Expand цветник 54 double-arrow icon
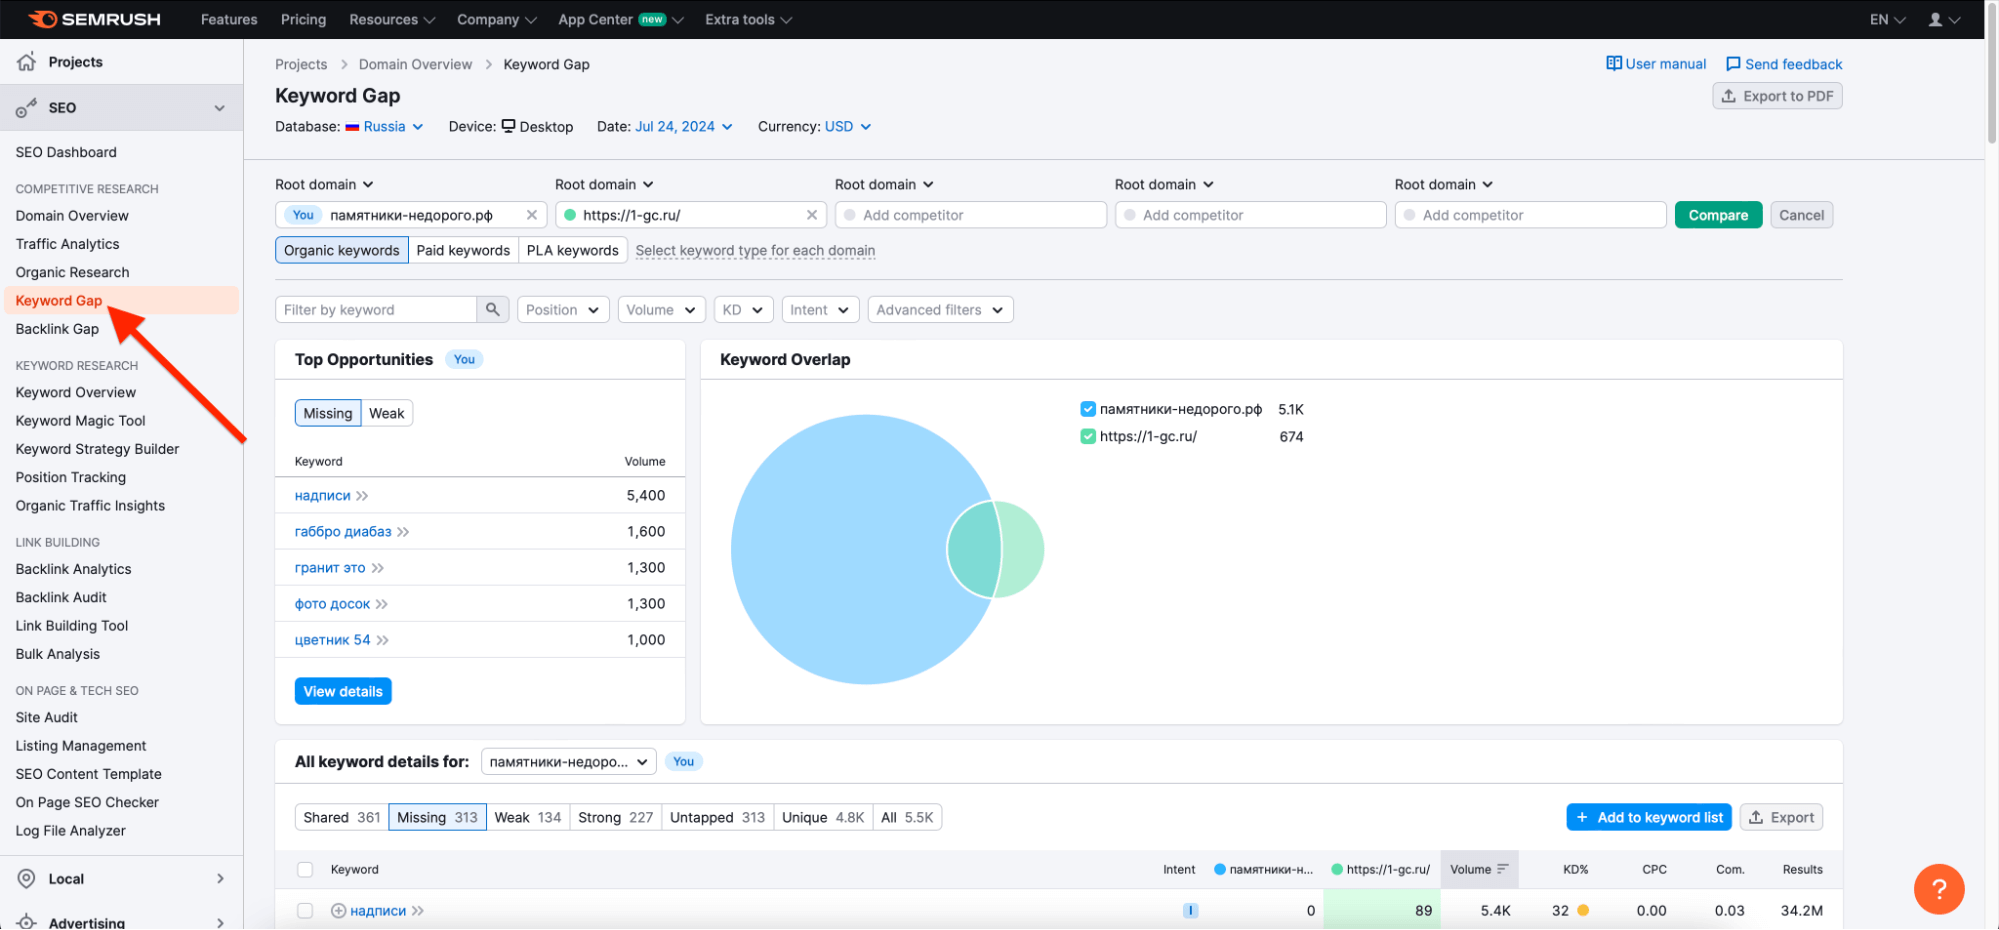This screenshot has height=930, width=1999. click(382, 640)
